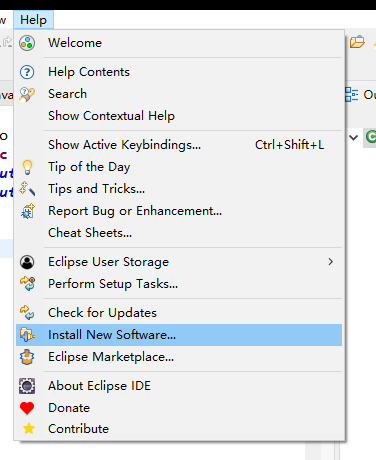Click the Check for Updates arrows icon
This screenshot has width=376, height=460.
pyautogui.click(x=27, y=313)
